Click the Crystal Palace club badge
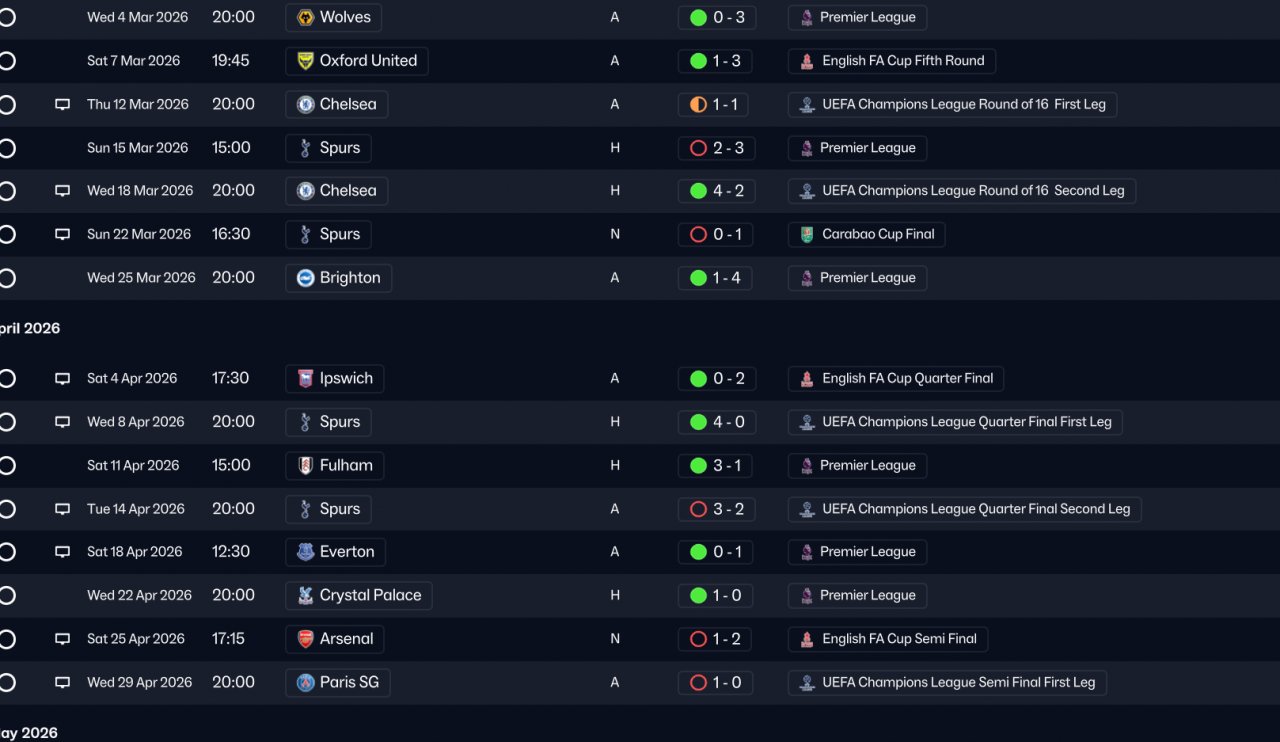The height and width of the screenshot is (742, 1280). (x=306, y=596)
